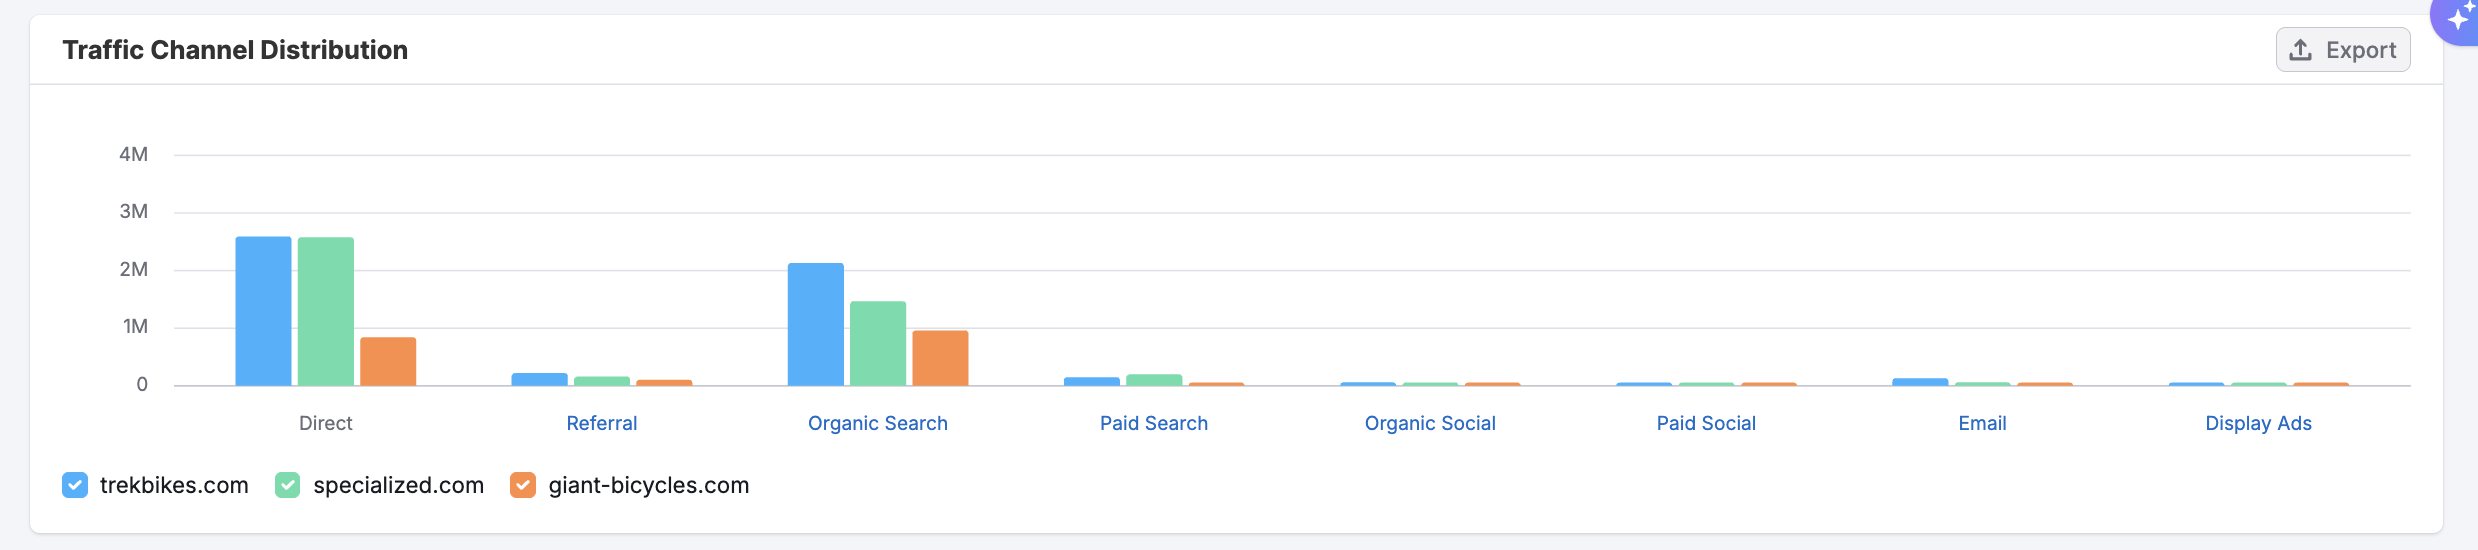Open the Organic Search channel link
The height and width of the screenshot is (550, 2478).
[877, 423]
